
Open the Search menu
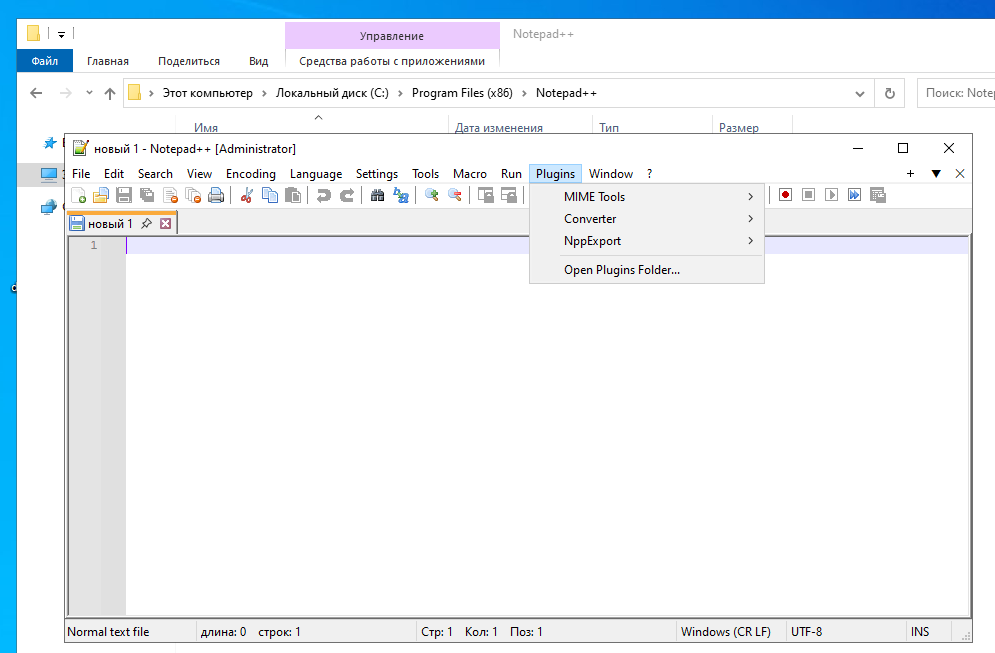(x=155, y=174)
